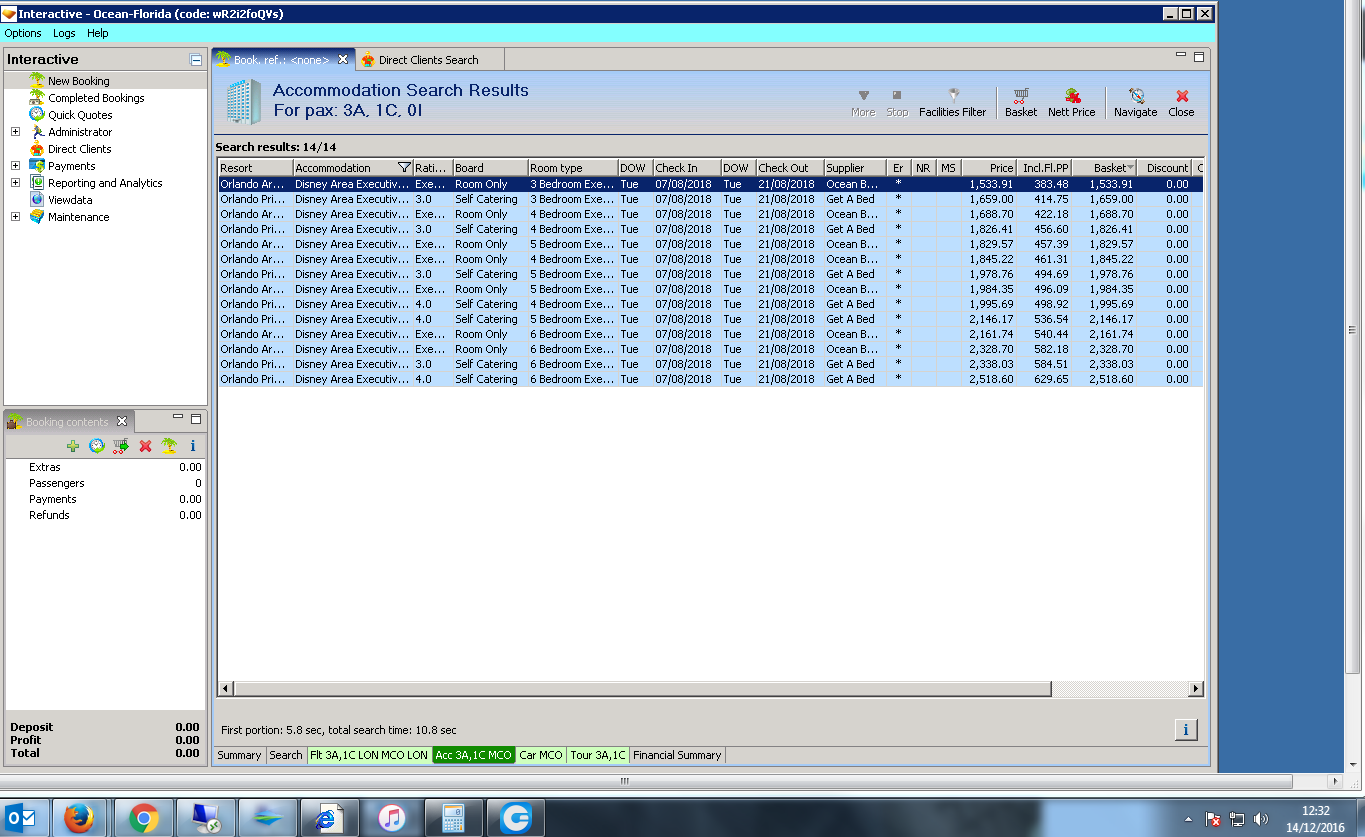Image resolution: width=1365 pixels, height=837 pixels.
Task: Collapse the Interactive panel
Action: (196, 60)
